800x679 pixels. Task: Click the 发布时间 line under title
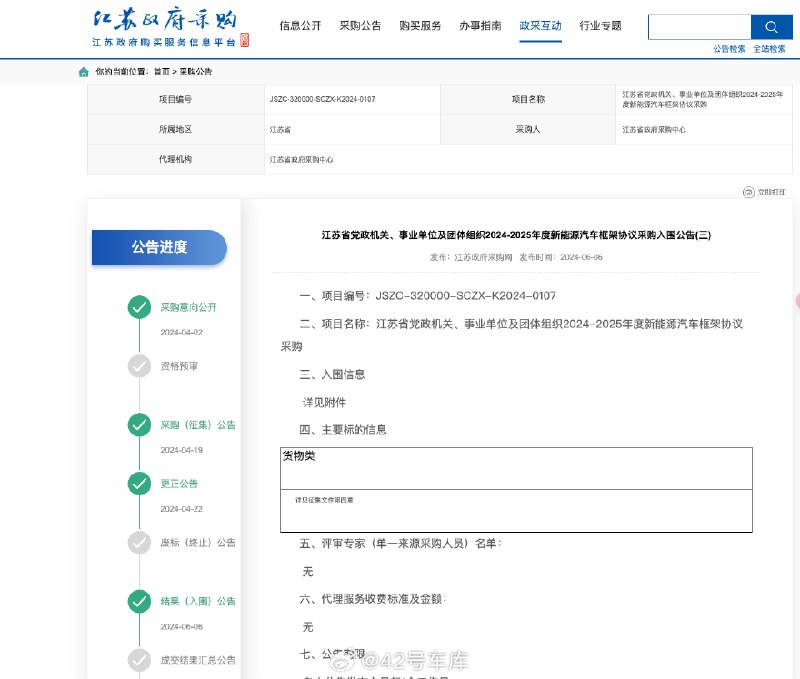(561, 258)
